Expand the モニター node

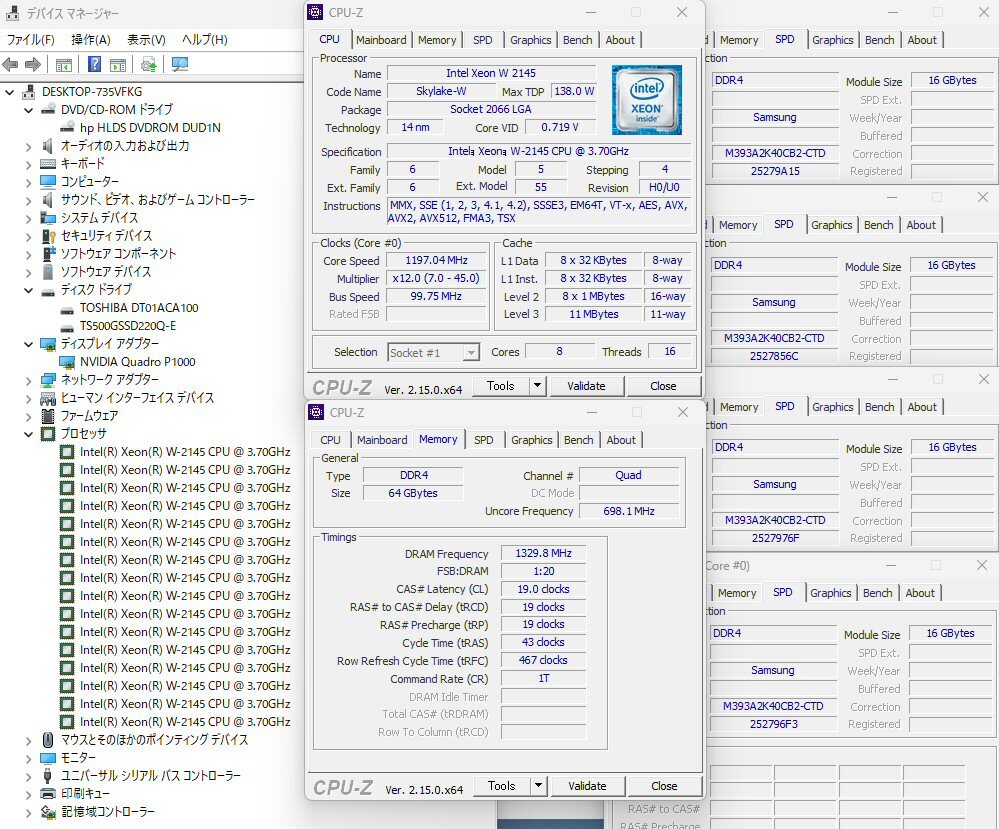[29, 759]
